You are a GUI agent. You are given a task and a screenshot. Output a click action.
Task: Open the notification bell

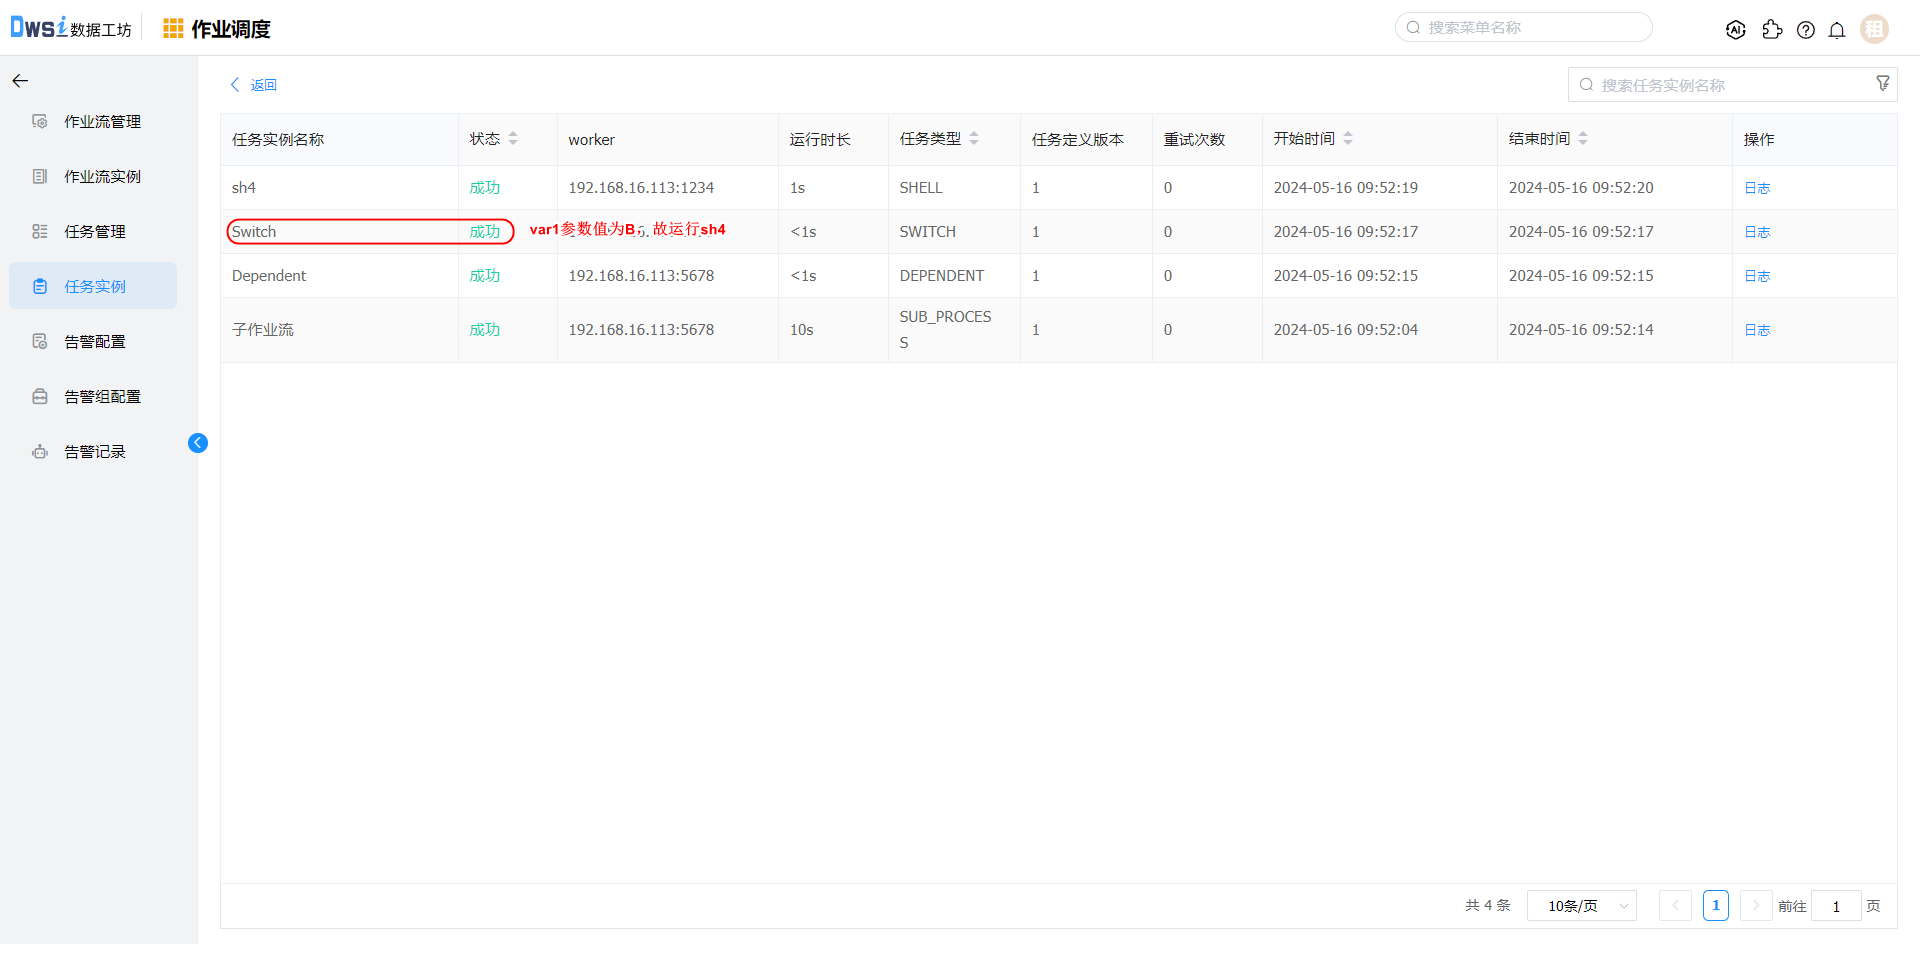[x=1837, y=30]
